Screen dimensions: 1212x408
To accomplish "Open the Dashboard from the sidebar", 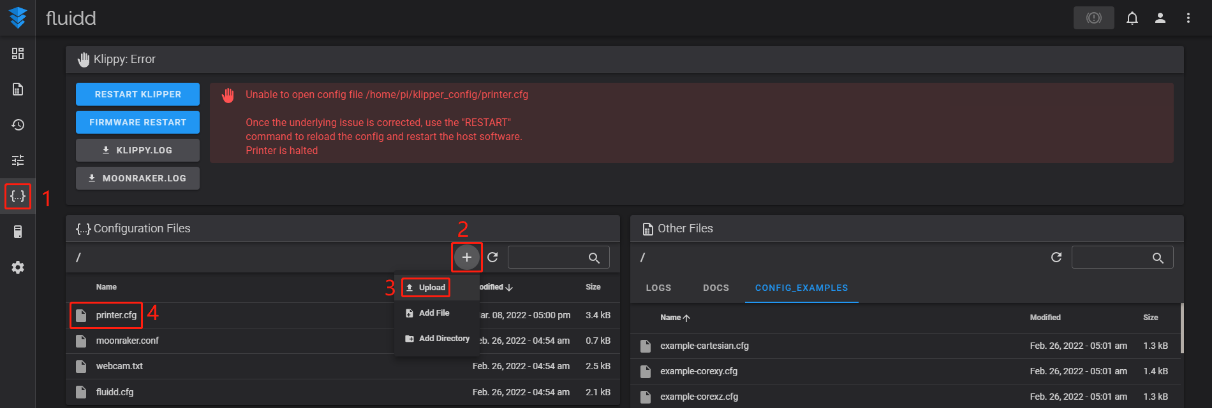I will pyautogui.click(x=17, y=53).
